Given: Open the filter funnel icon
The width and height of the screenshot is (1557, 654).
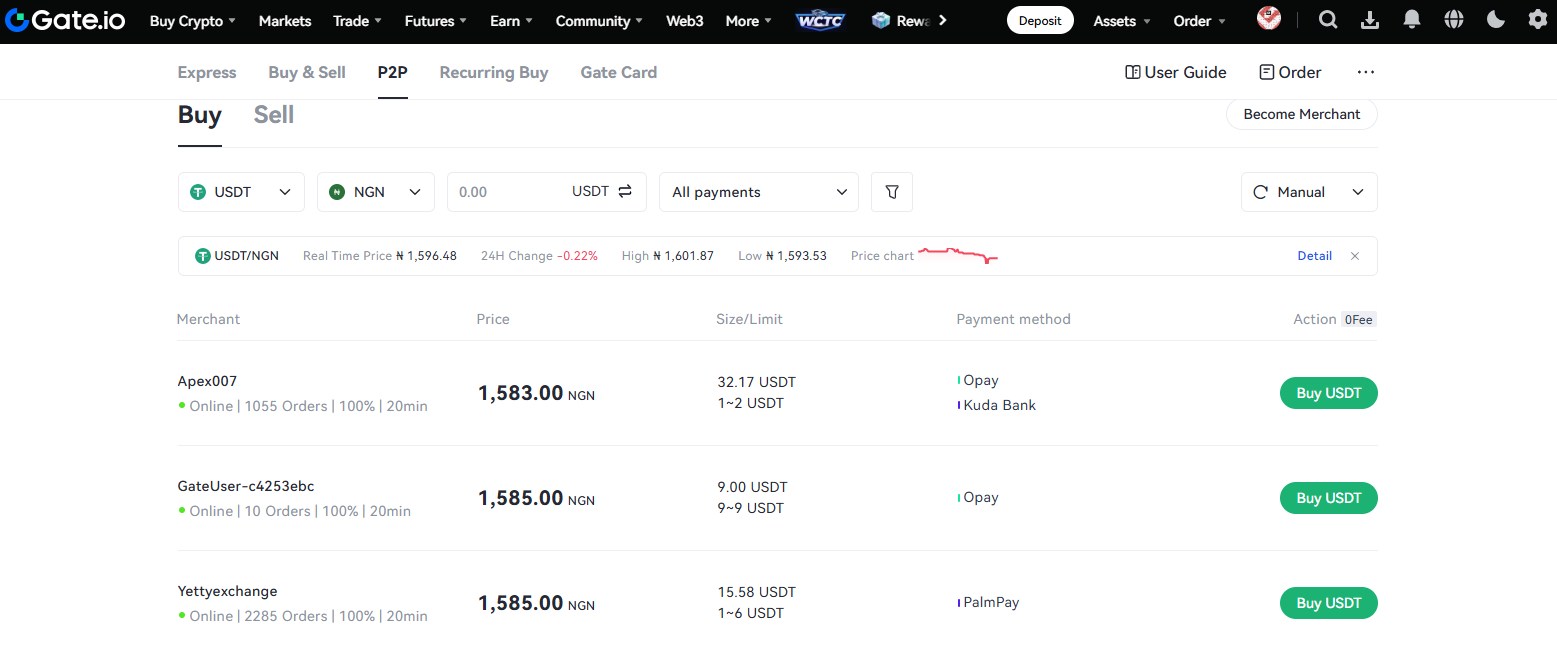Looking at the screenshot, I should coord(892,192).
